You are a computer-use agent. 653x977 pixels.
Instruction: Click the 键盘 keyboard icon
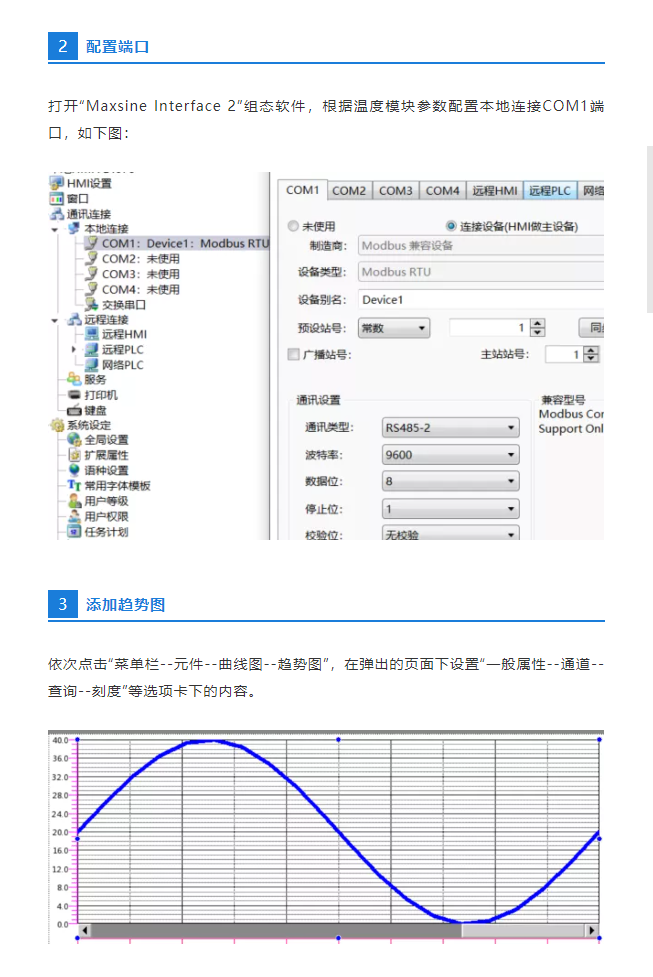(x=73, y=410)
